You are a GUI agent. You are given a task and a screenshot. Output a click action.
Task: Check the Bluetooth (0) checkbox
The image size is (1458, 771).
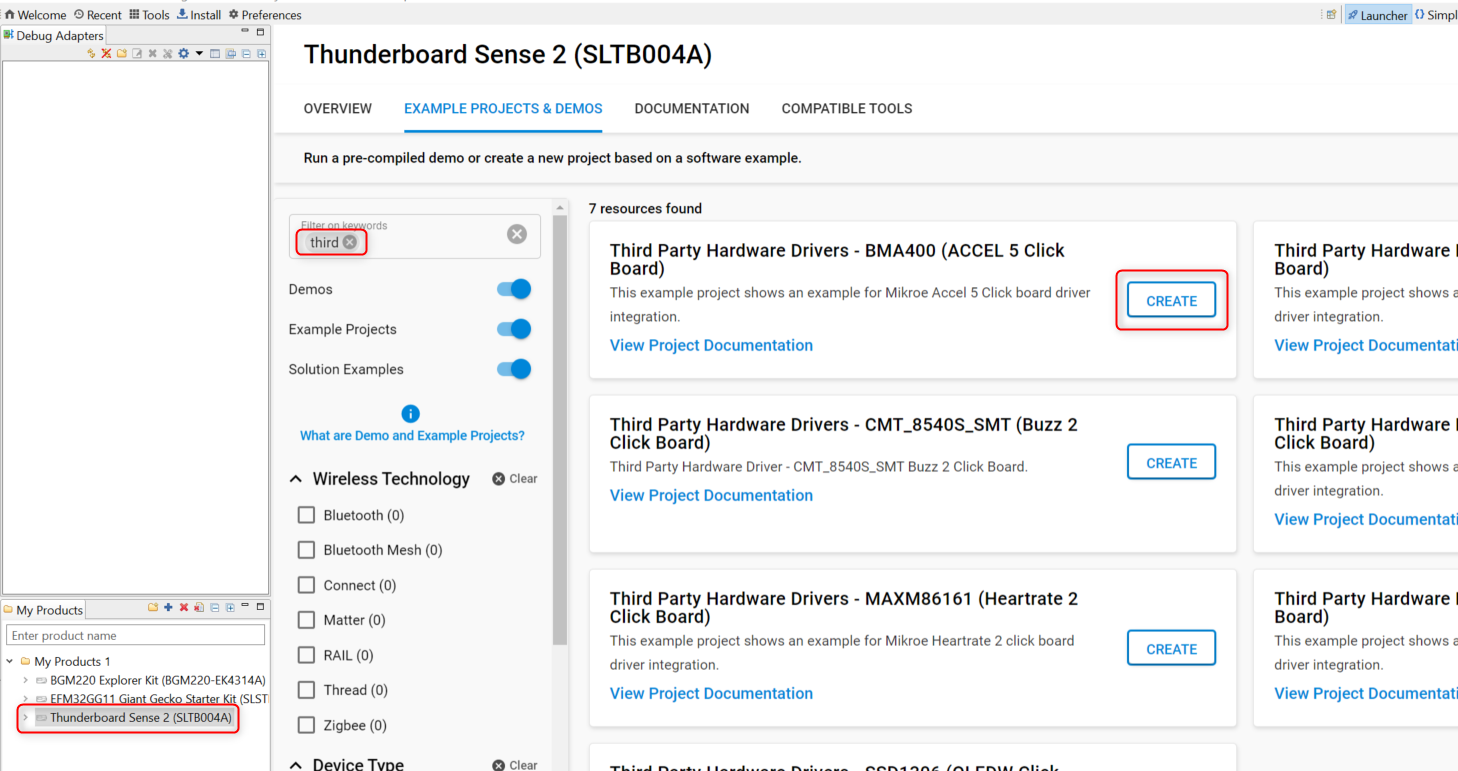click(306, 515)
